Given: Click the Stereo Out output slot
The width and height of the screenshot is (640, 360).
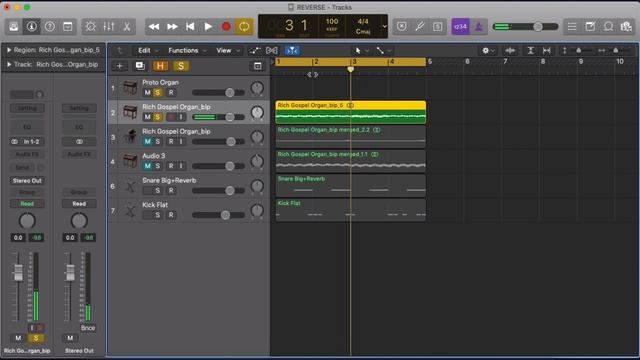Looking at the screenshot, I should tap(27, 180).
